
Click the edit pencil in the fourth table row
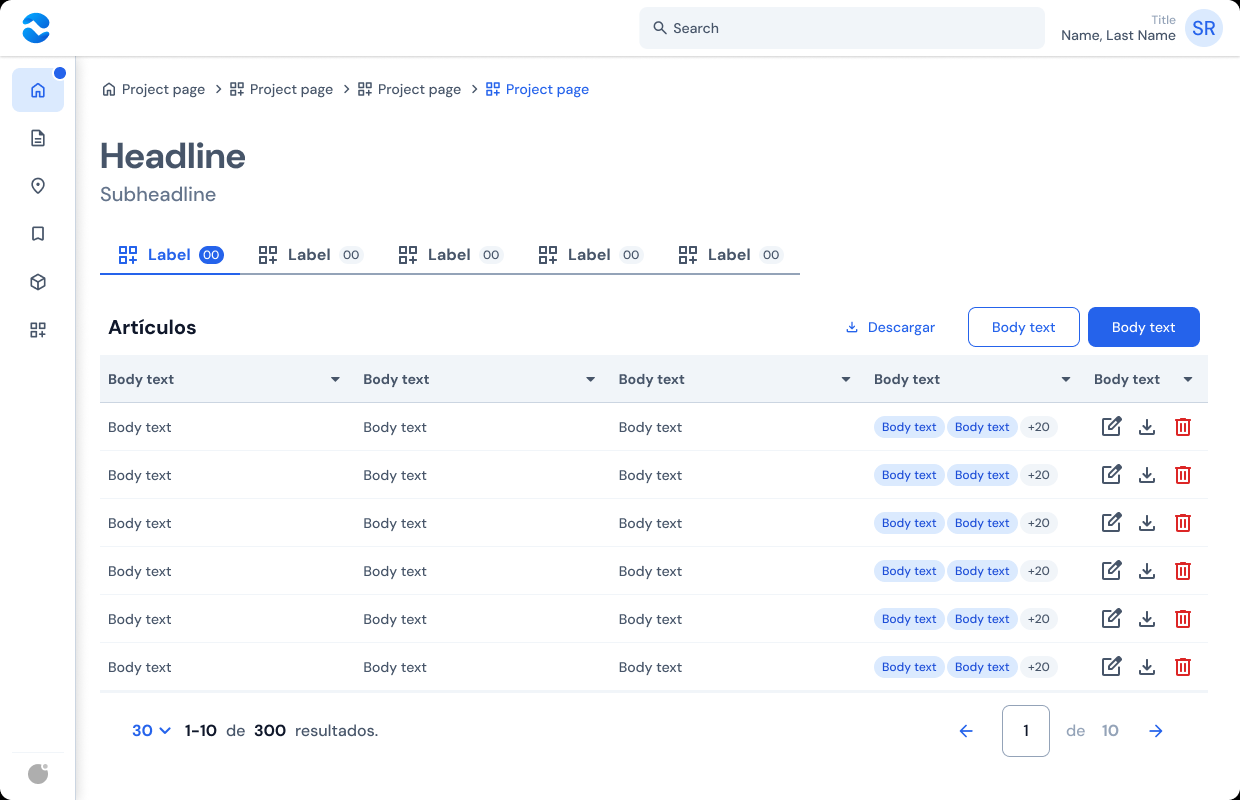click(1111, 570)
